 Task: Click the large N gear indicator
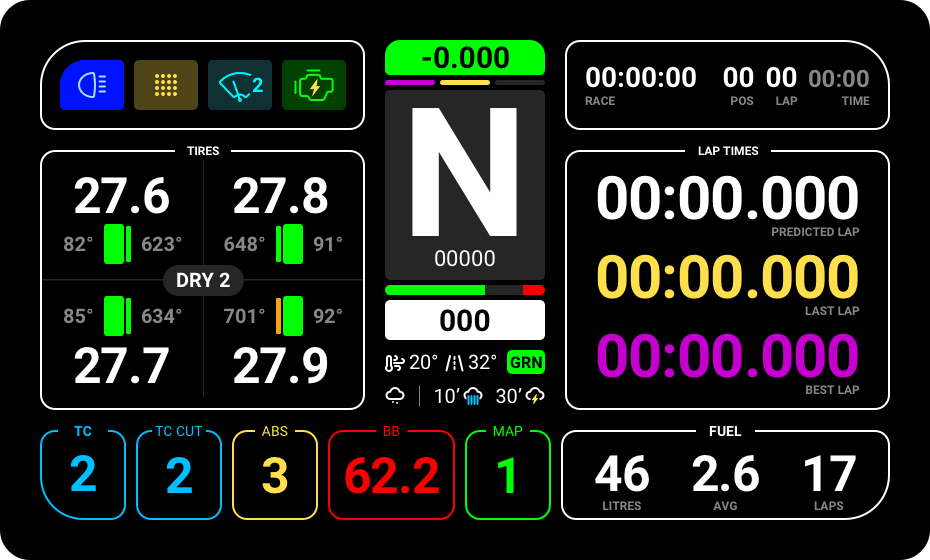click(465, 172)
